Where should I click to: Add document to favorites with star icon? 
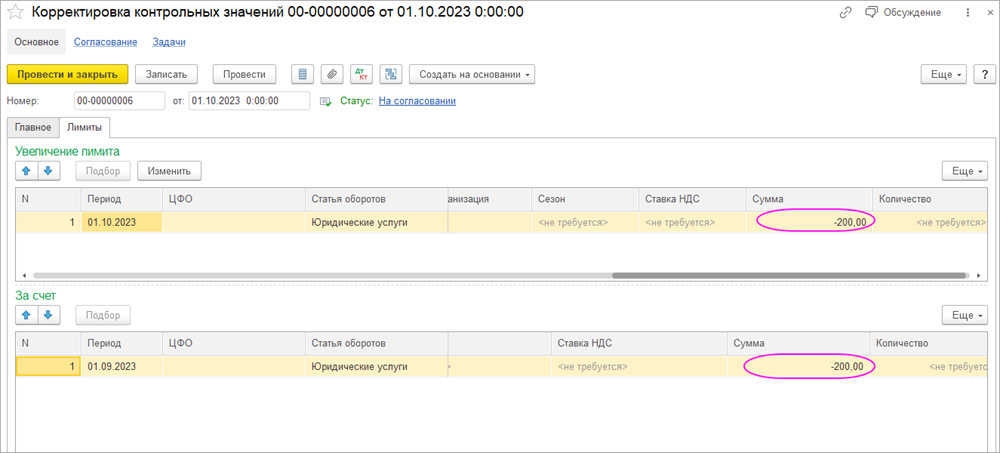click(x=16, y=13)
